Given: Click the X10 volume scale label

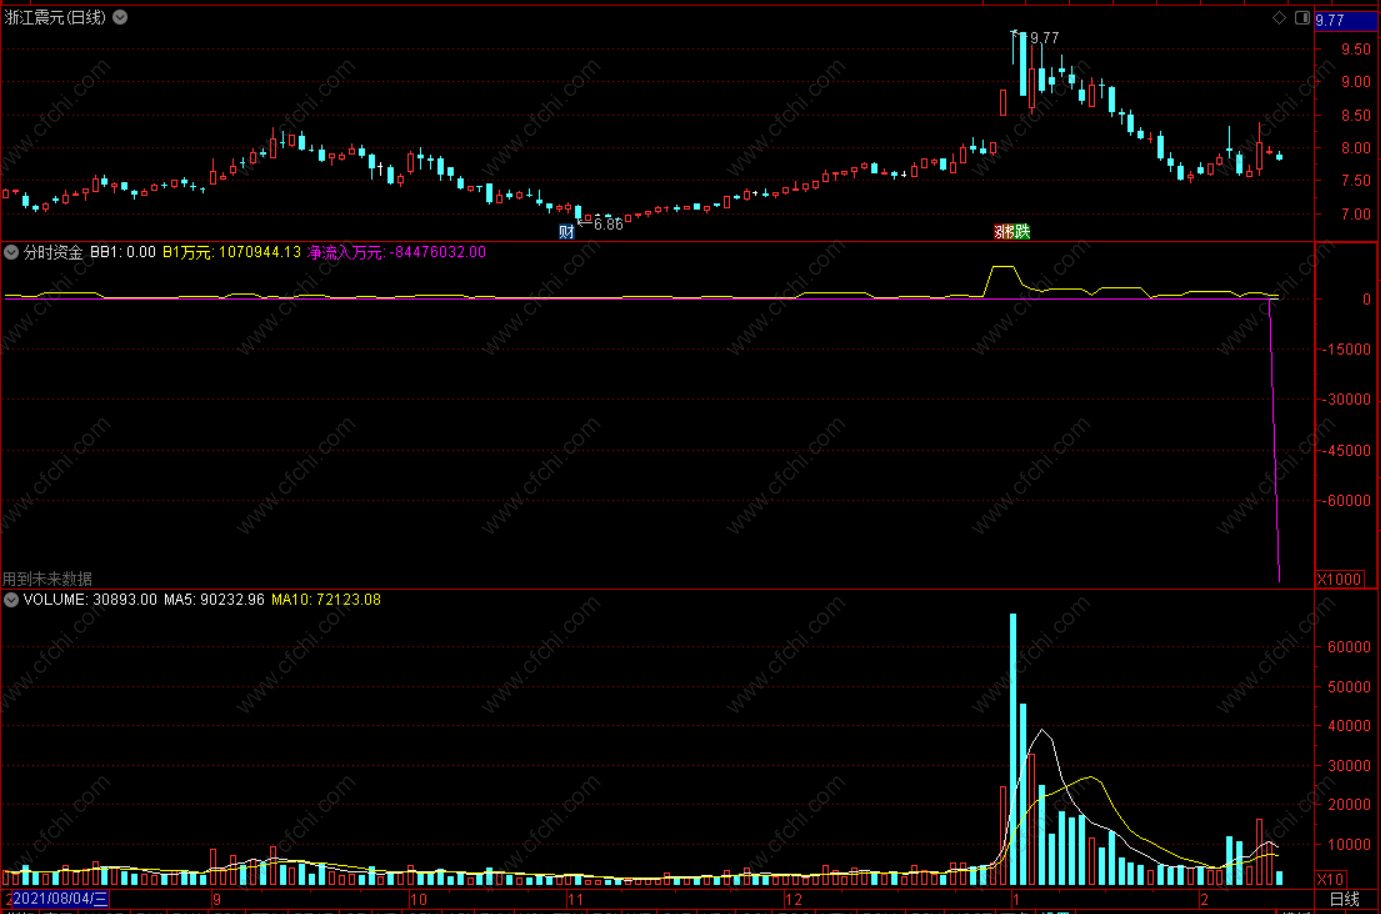Looking at the screenshot, I should (1331, 879).
